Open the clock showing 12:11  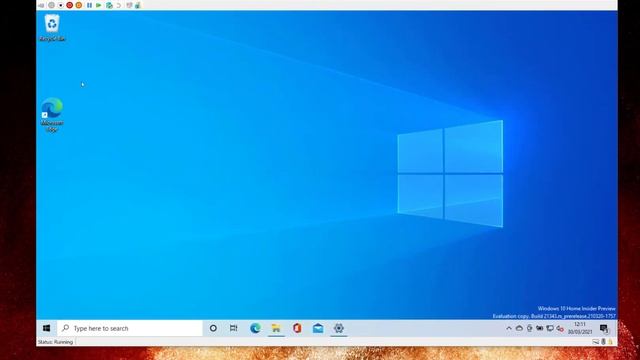580,328
